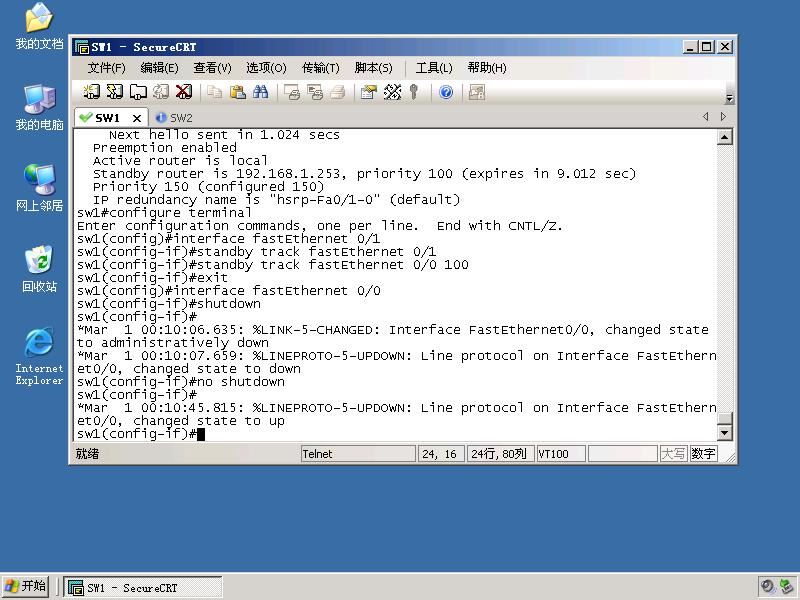This screenshot has height=600, width=800.
Task: Select the SW1 session tab
Action: pos(107,118)
